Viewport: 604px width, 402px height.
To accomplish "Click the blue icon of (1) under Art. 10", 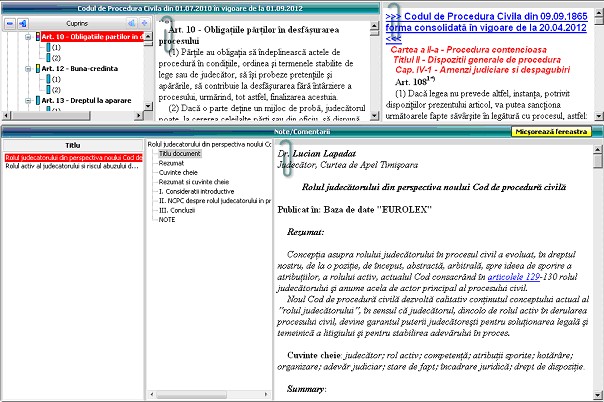I will [48, 47].
